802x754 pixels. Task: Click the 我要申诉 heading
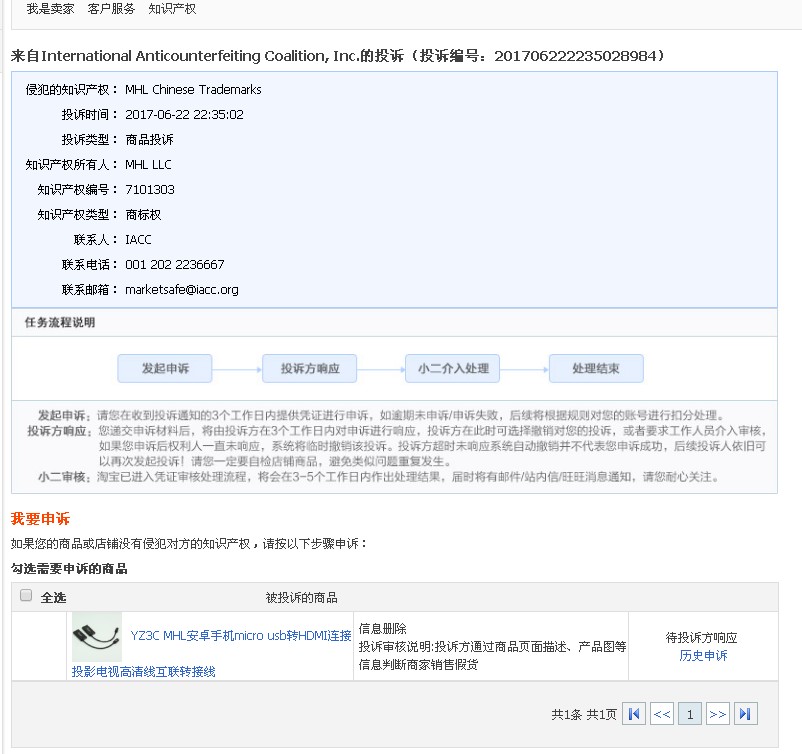click(40, 519)
